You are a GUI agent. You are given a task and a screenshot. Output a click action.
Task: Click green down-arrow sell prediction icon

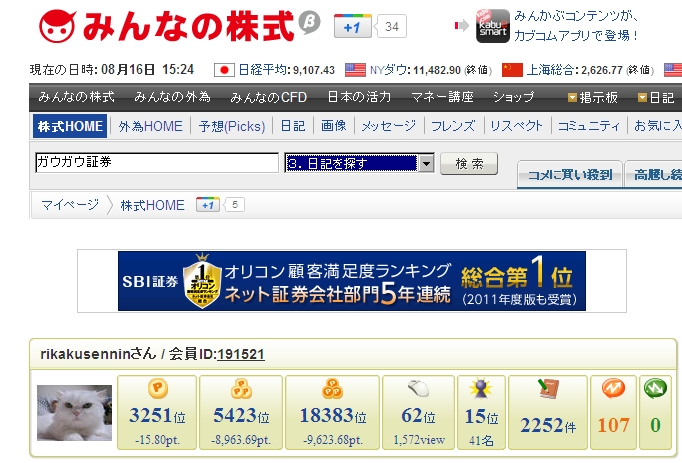pyautogui.click(x=655, y=388)
